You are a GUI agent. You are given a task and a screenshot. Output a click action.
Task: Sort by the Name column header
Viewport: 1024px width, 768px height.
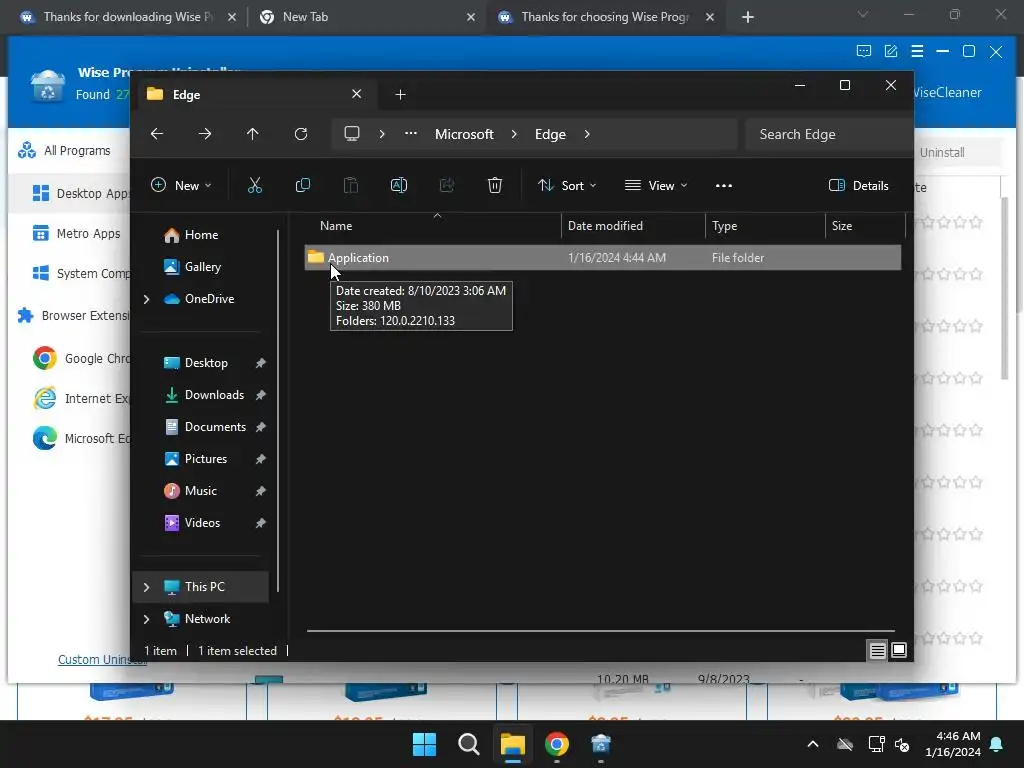432,226
